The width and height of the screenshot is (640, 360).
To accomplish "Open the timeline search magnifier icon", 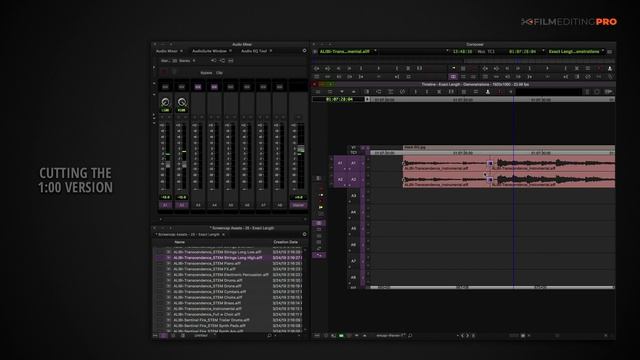I will [x=410, y=336].
